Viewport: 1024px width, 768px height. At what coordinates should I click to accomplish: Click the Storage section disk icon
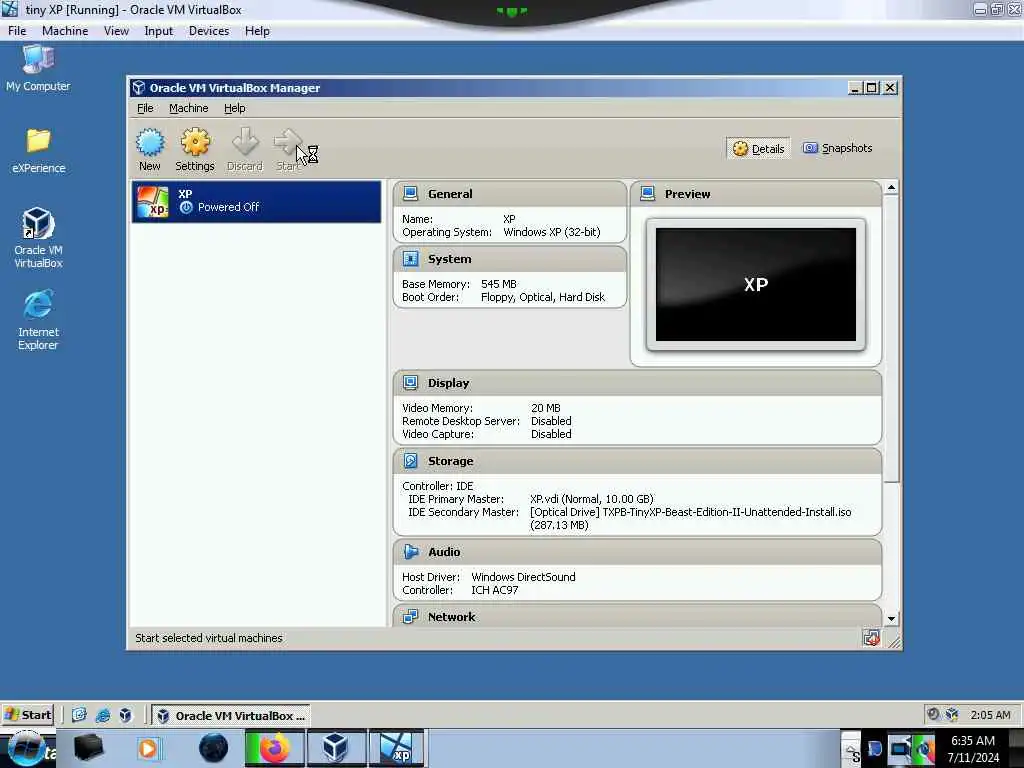pos(410,460)
